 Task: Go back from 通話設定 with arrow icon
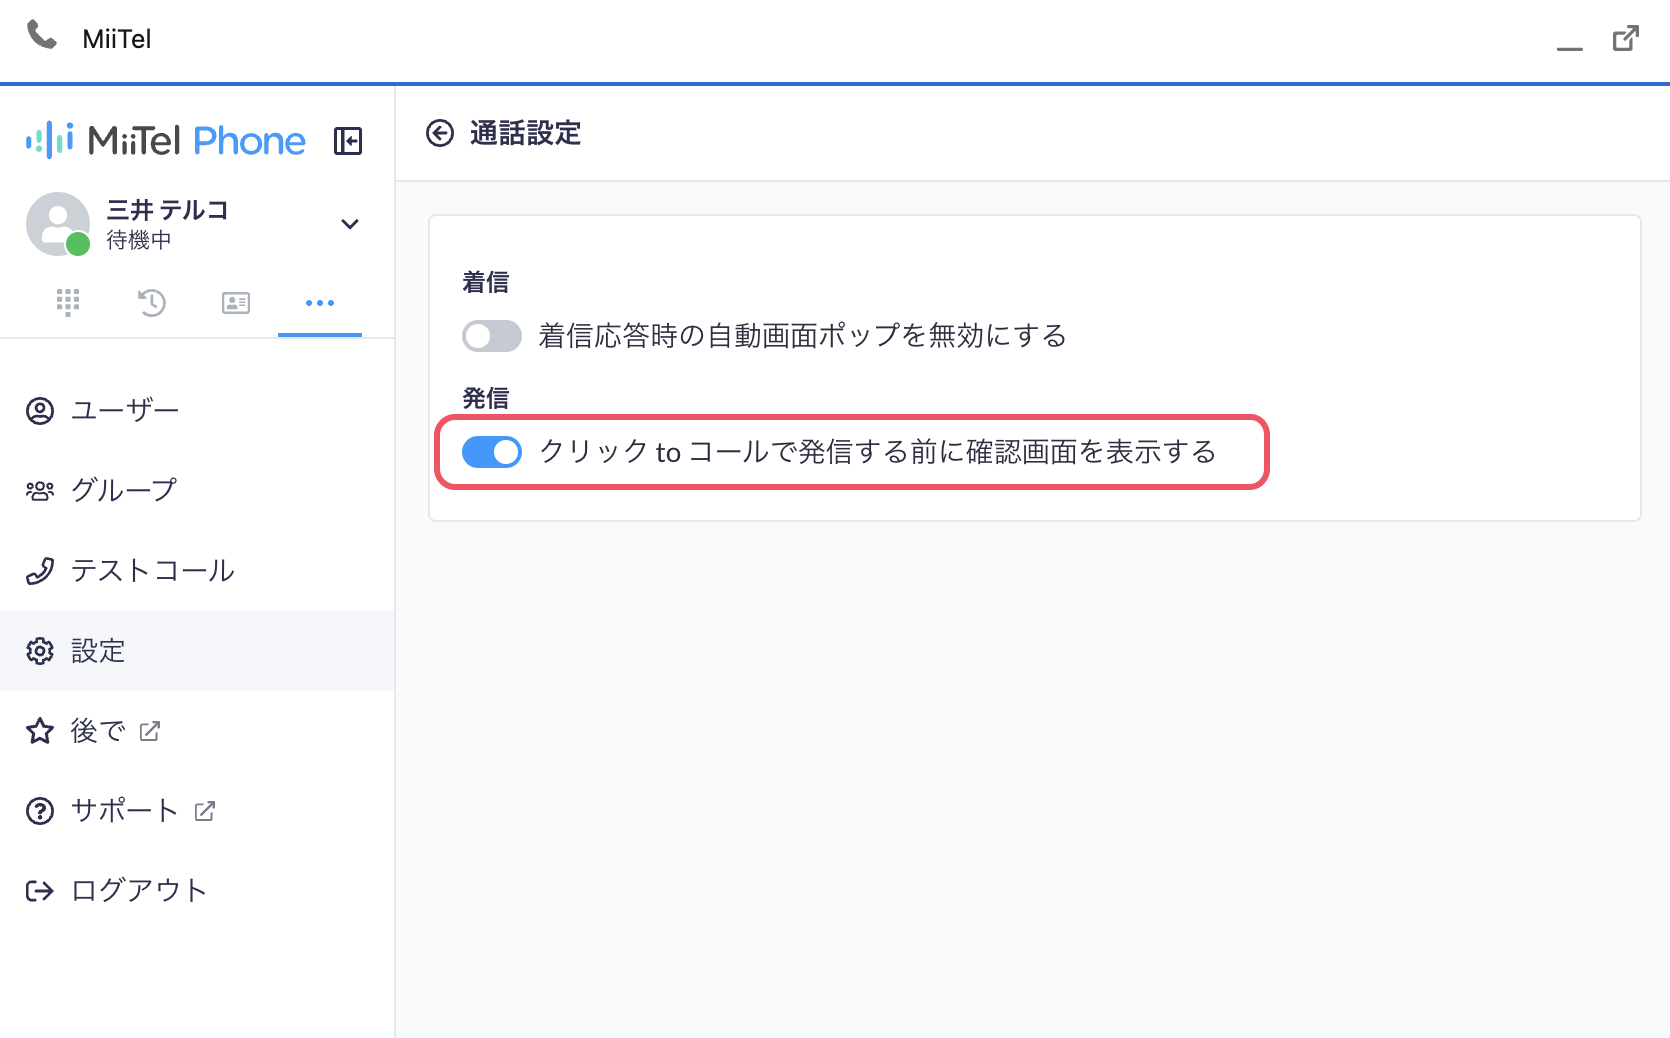click(440, 133)
